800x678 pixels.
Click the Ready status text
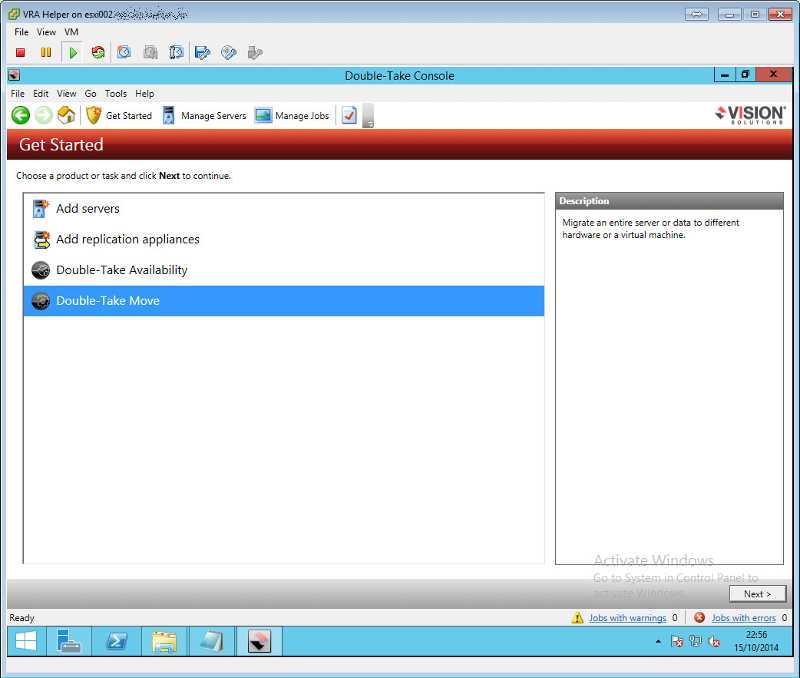click(x=22, y=618)
